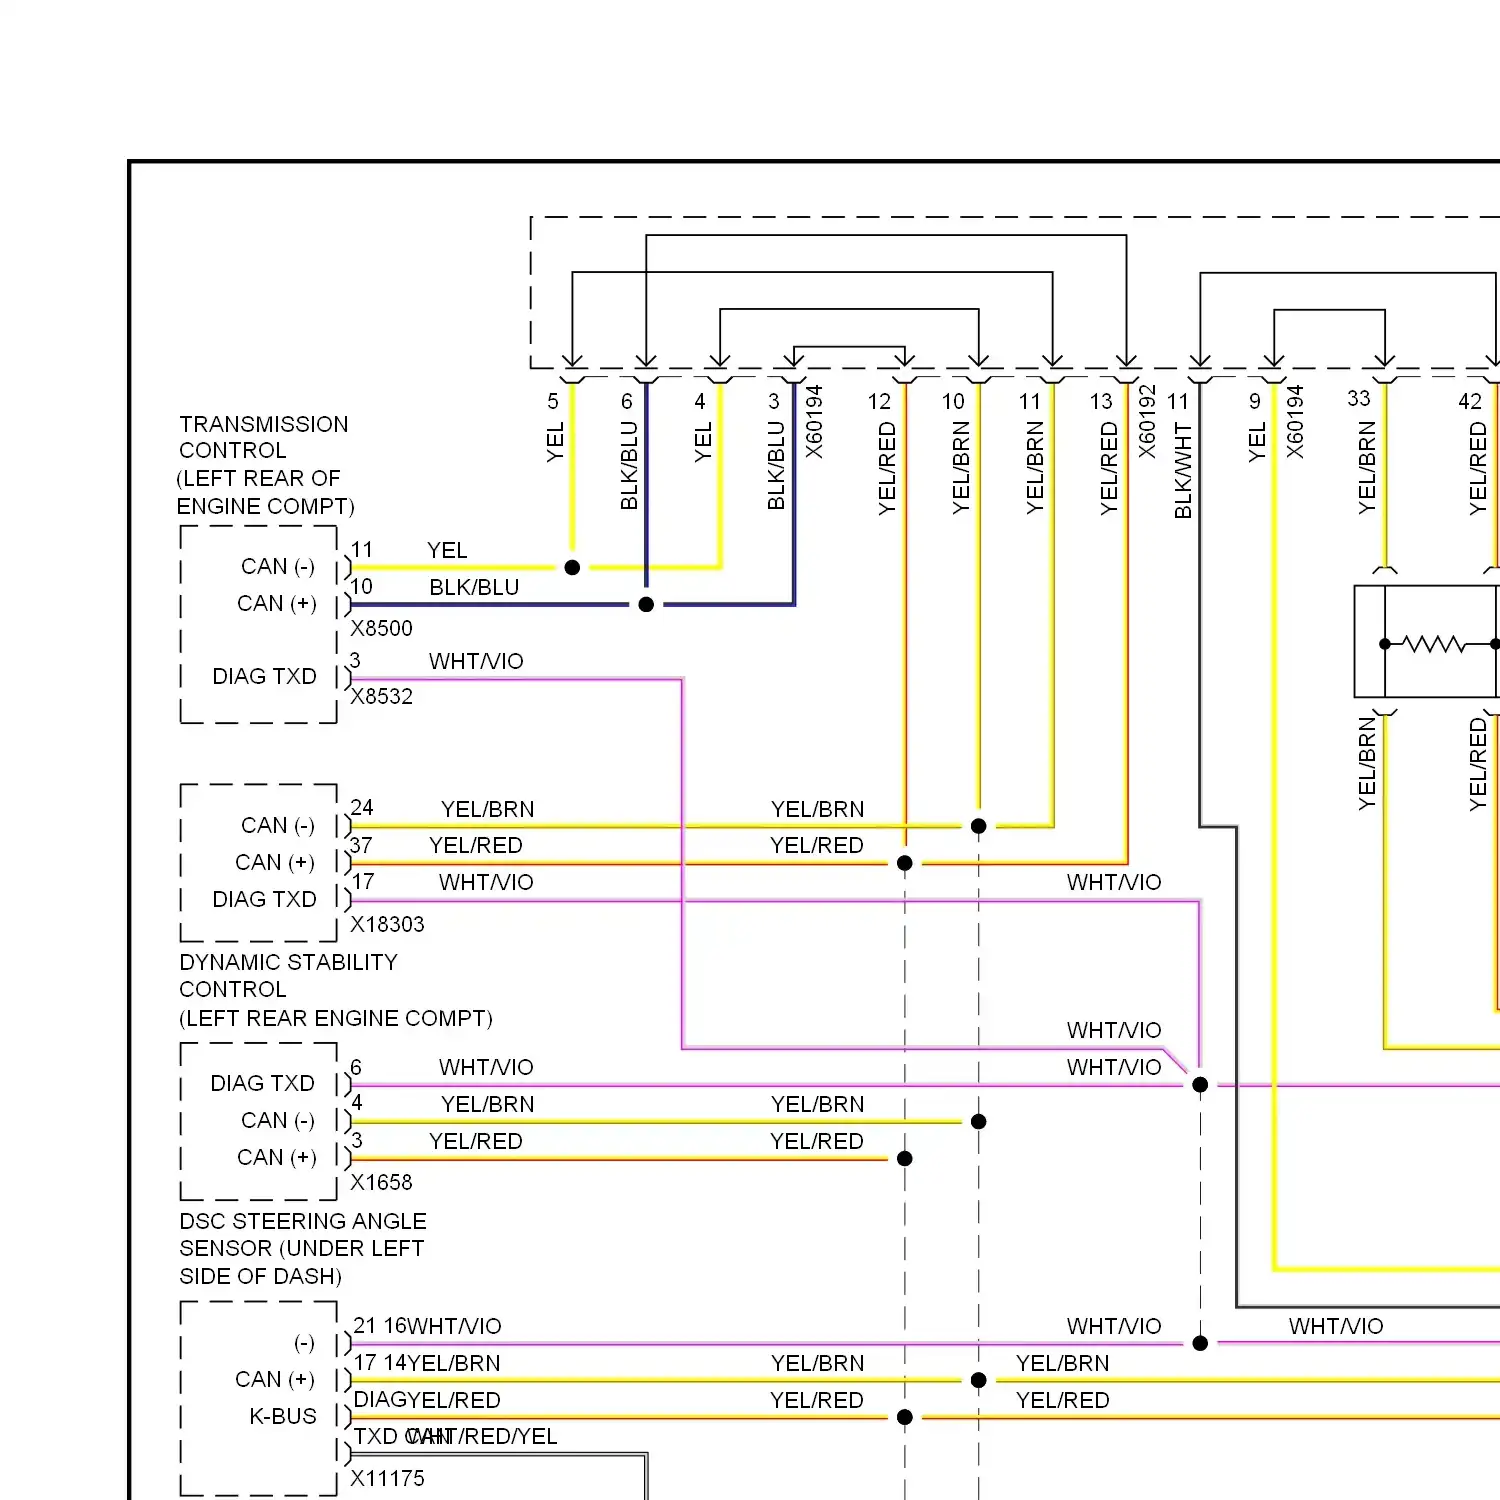Click the DIAGYEL/RED wire label
Screen dimensions: 1500x1500
pyautogui.click(x=427, y=1400)
